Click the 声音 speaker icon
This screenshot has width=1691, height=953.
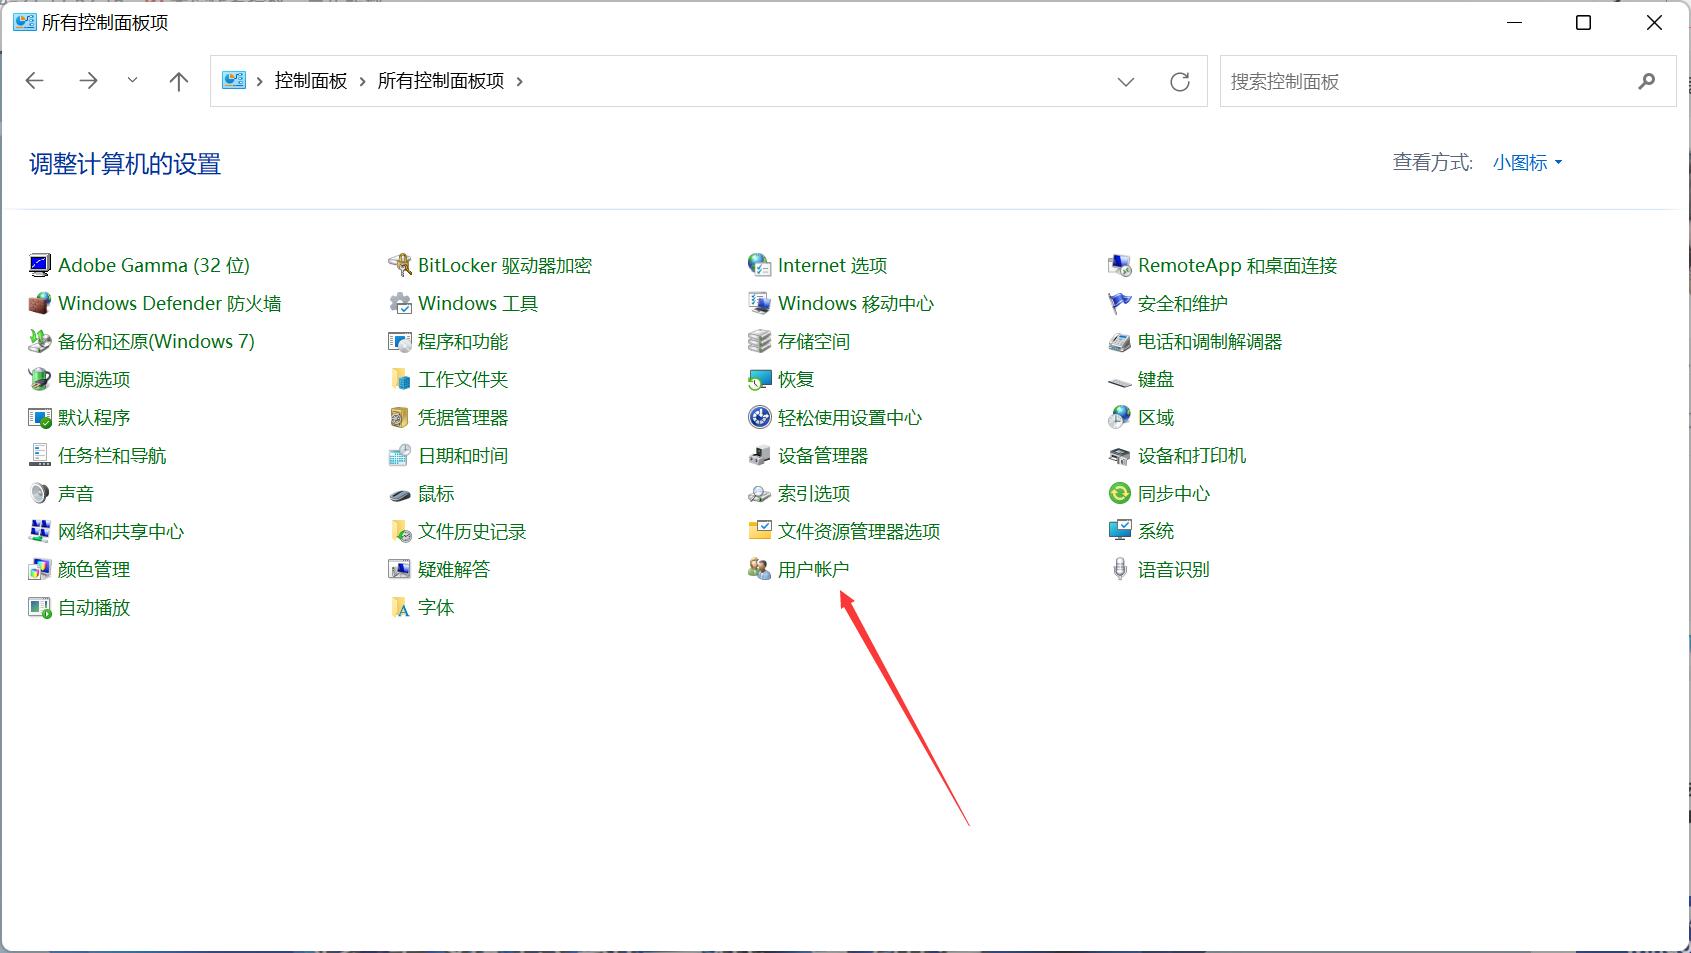point(39,493)
